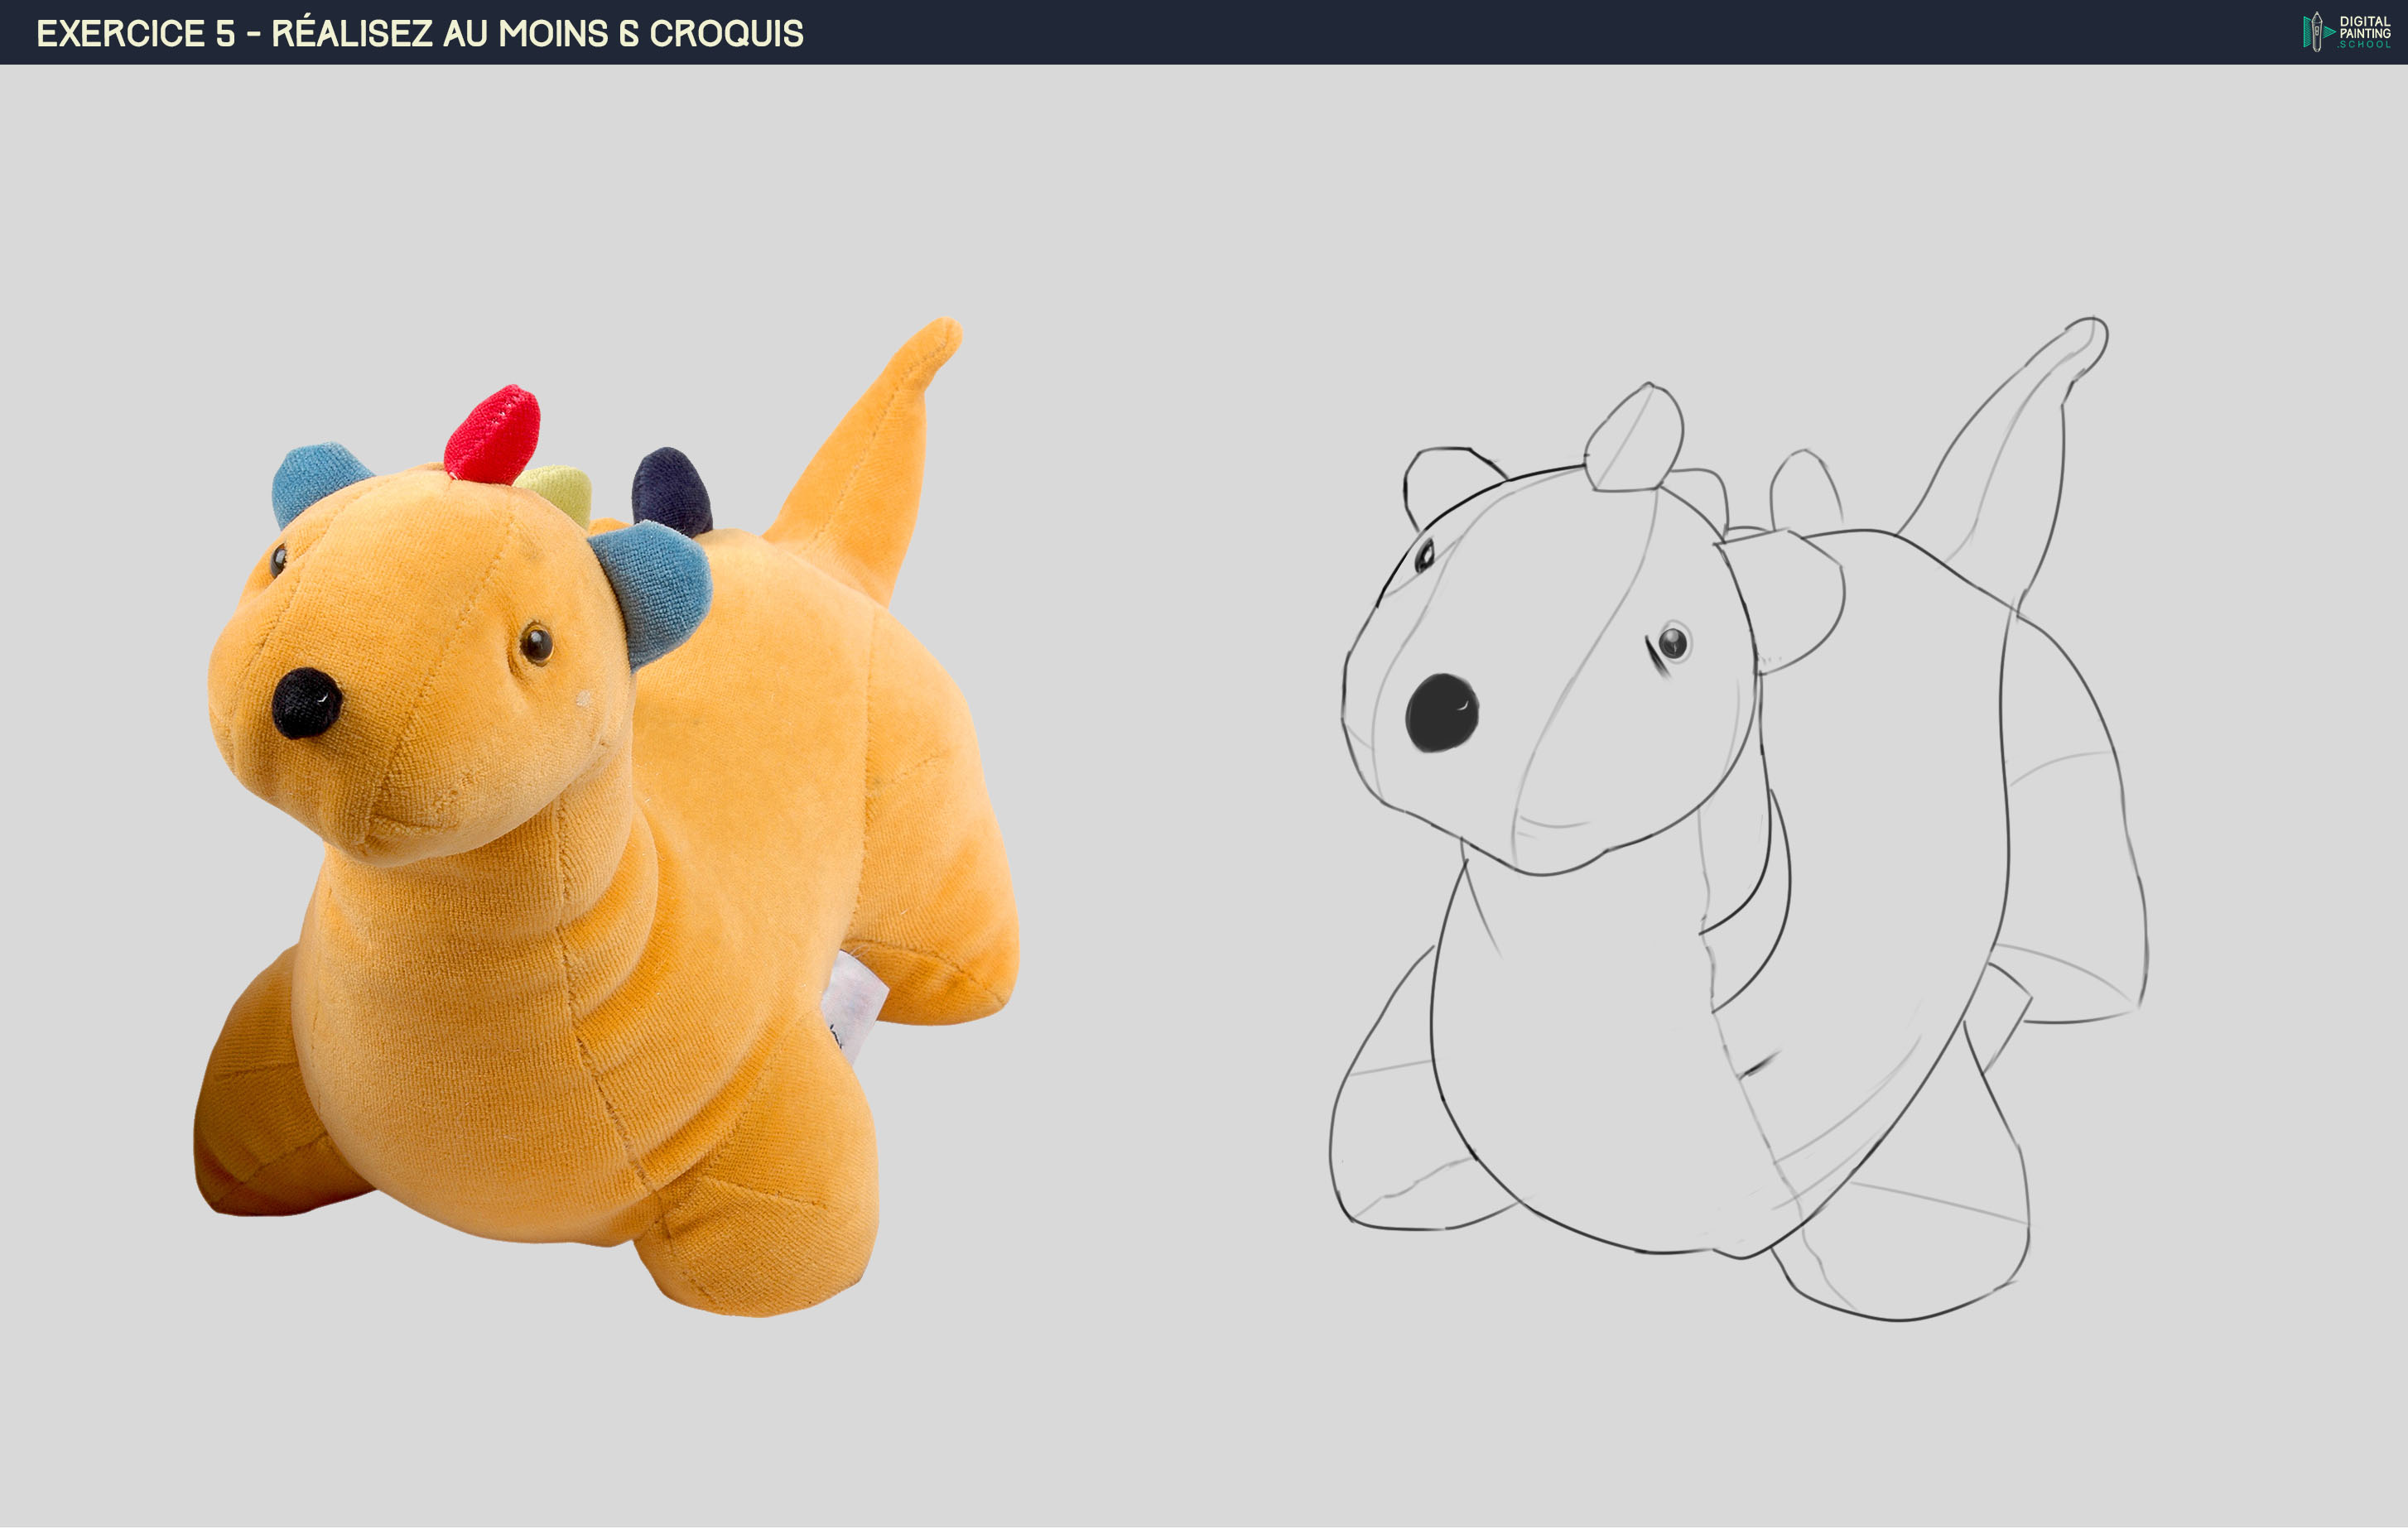Click the Digital Painting School logo
The height and width of the screenshot is (1529, 2408).
tap(2346, 32)
